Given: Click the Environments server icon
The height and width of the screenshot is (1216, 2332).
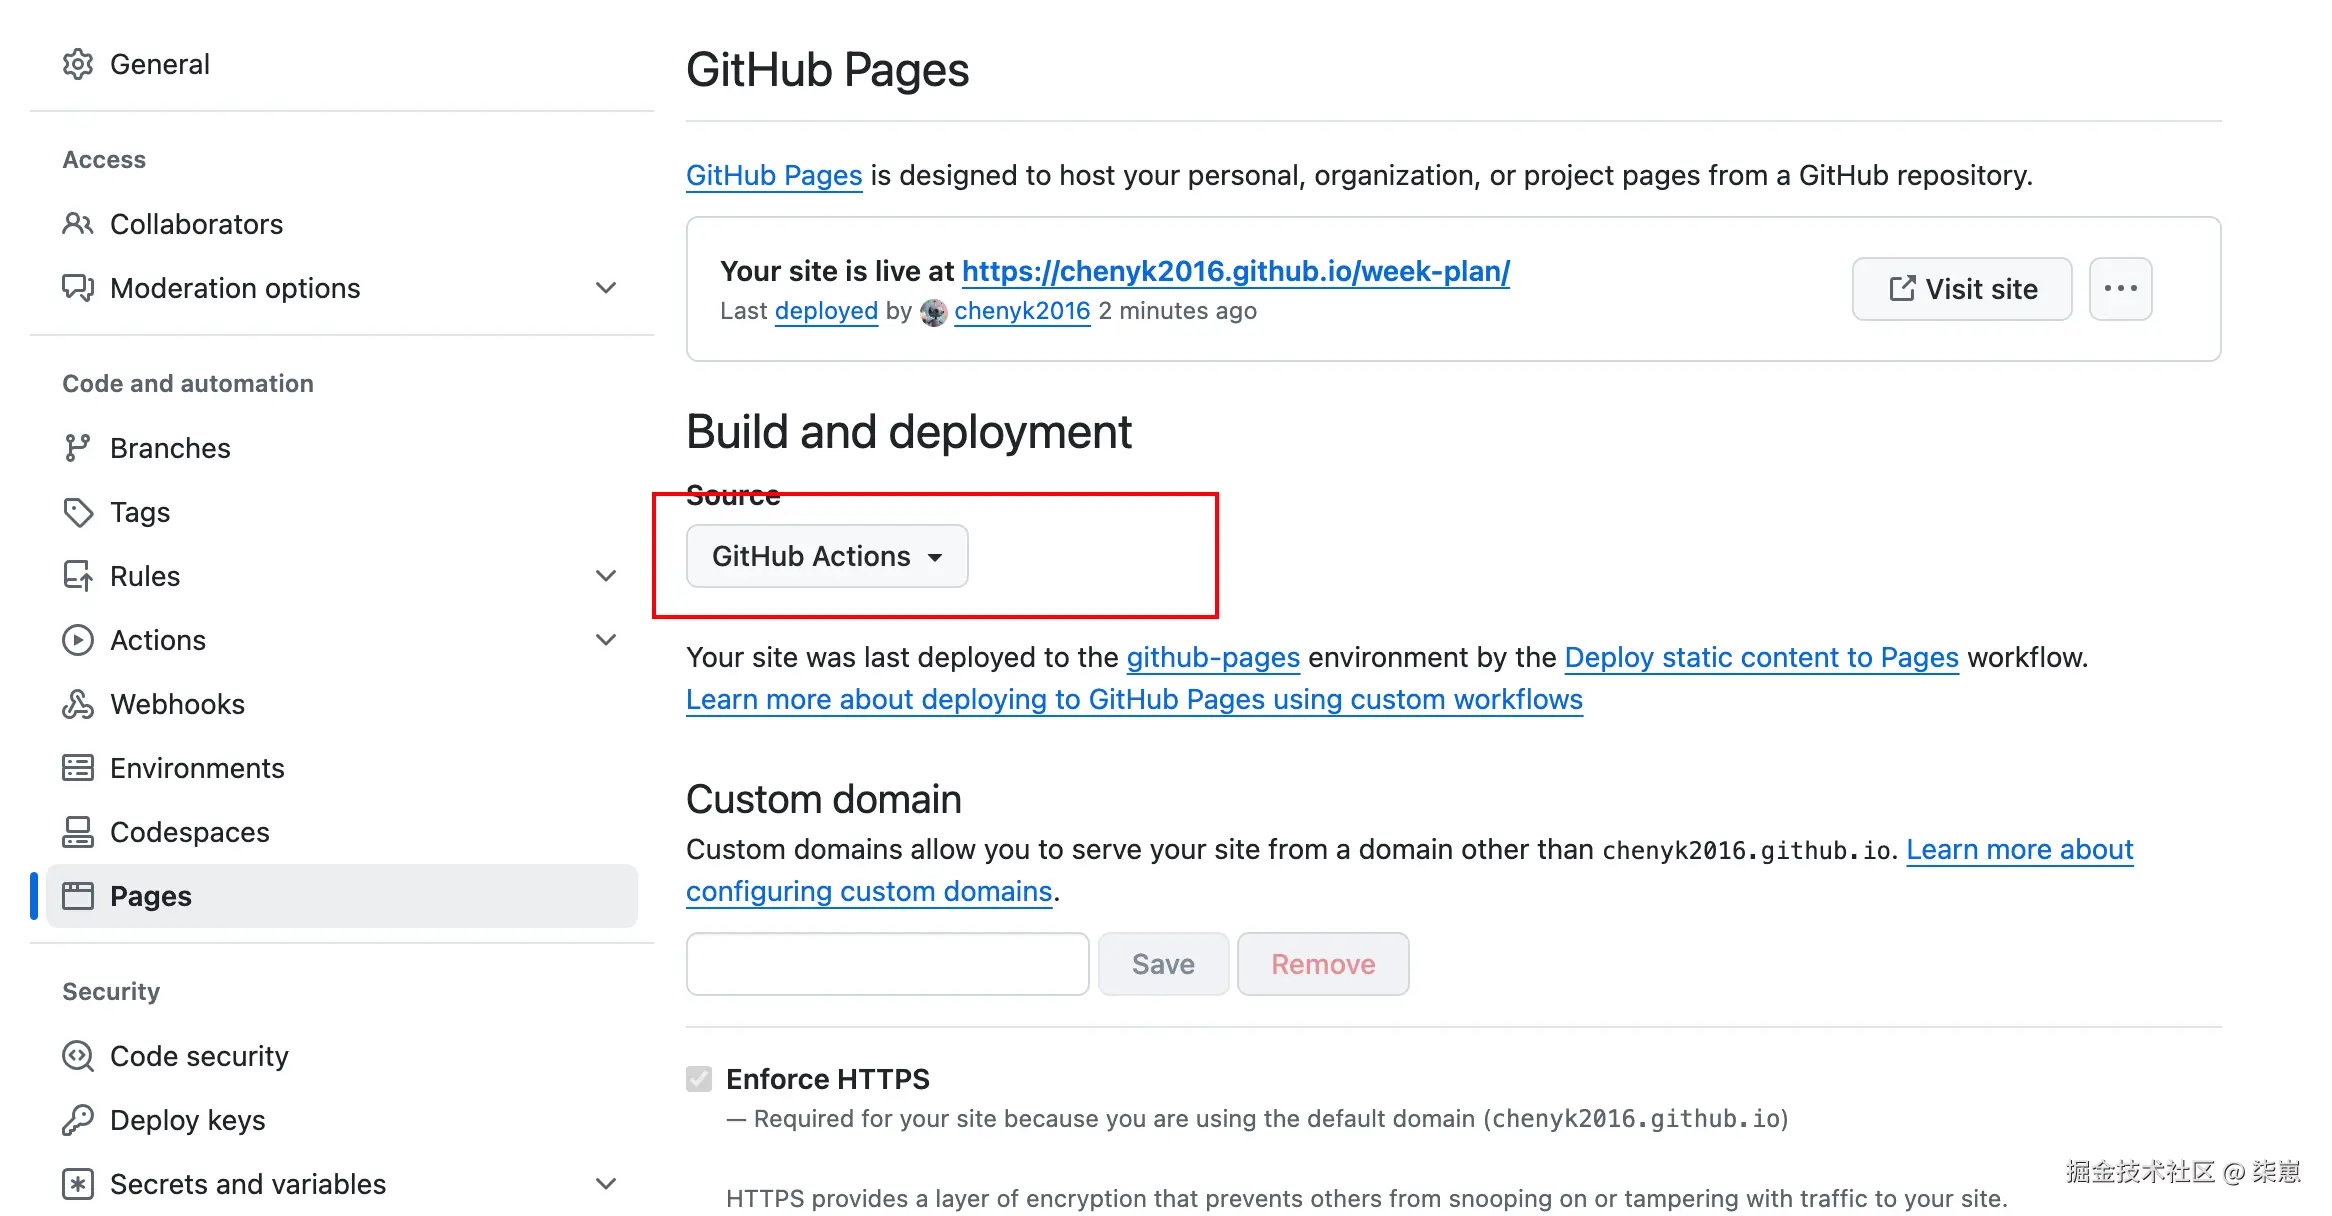Looking at the screenshot, I should [78, 768].
